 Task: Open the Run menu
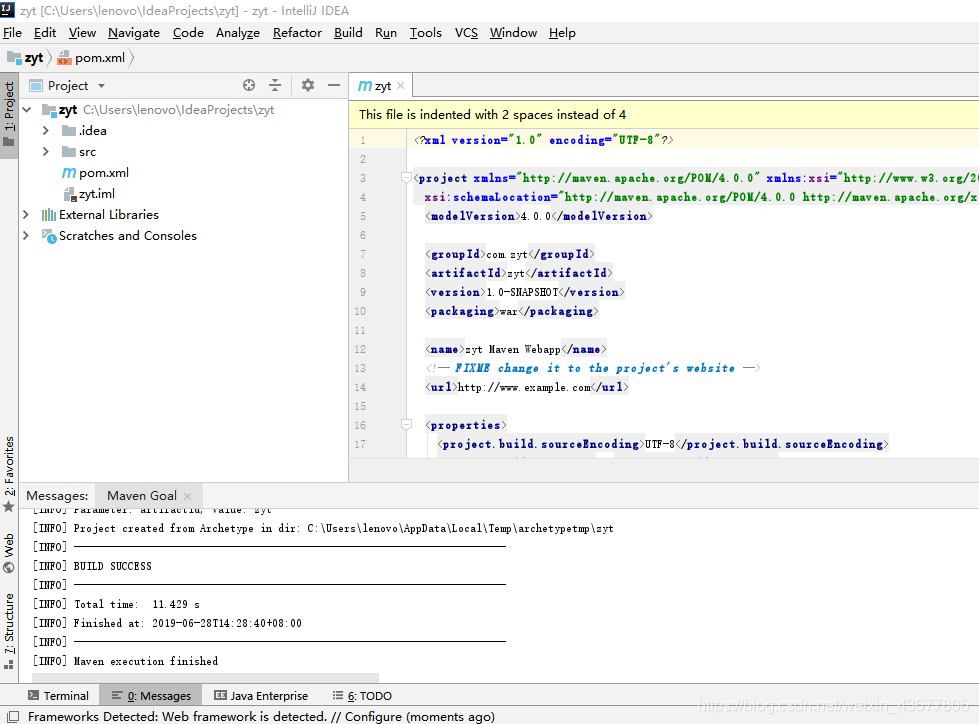tap(386, 32)
